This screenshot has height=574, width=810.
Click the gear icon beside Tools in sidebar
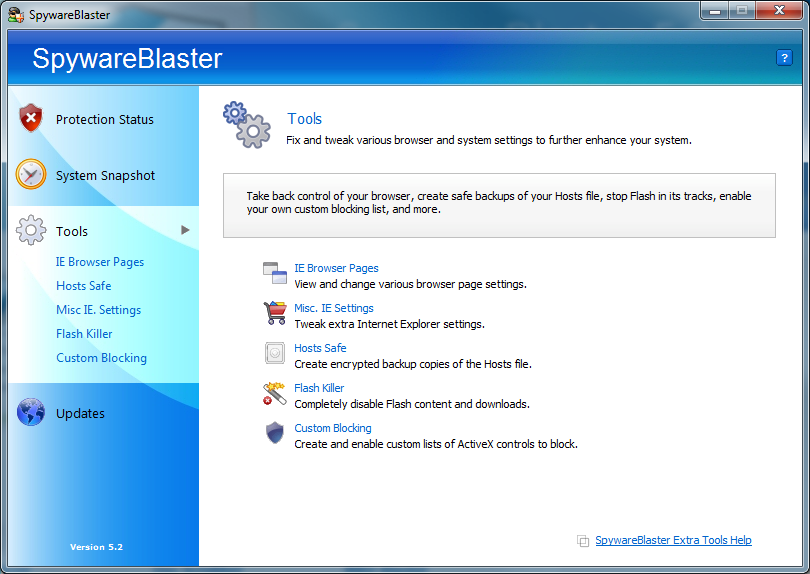(30, 230)
